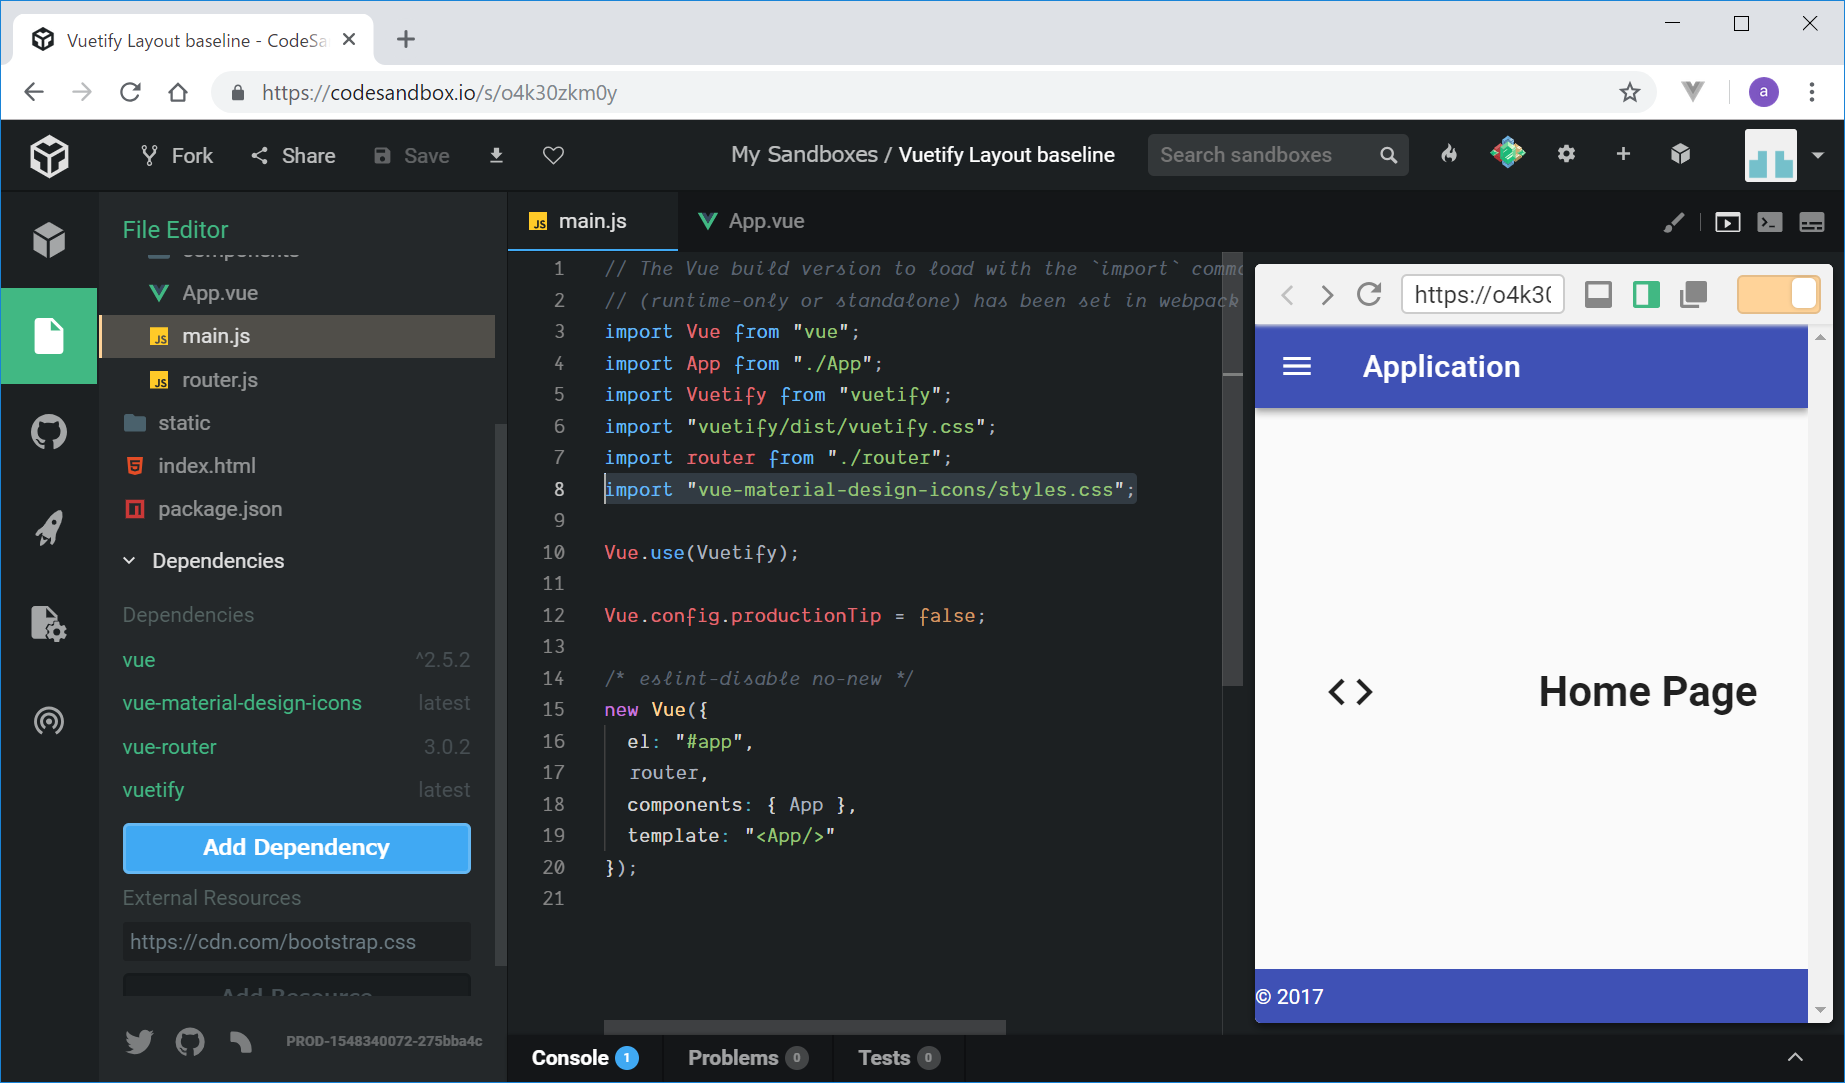
Task: Click the download sandbox icon
Action: pyautogui.click(x=496, y=155)
